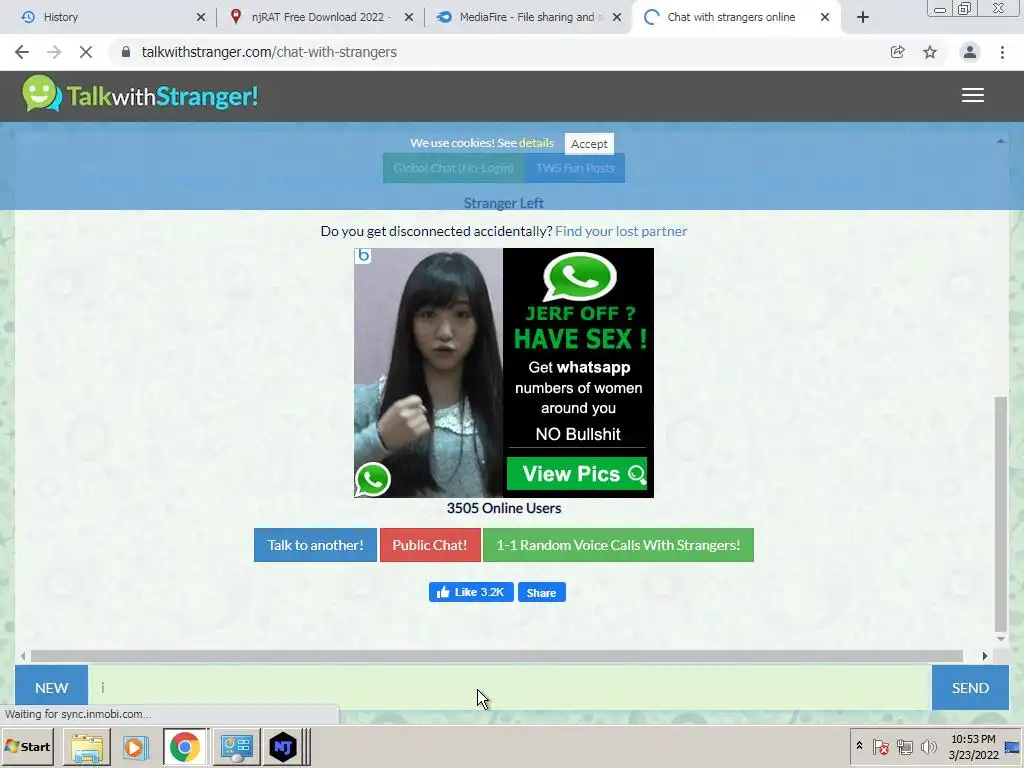Click the browser forward arrow
The height and width of the screenshot is (768, 1024).
(x=54, y=52)
